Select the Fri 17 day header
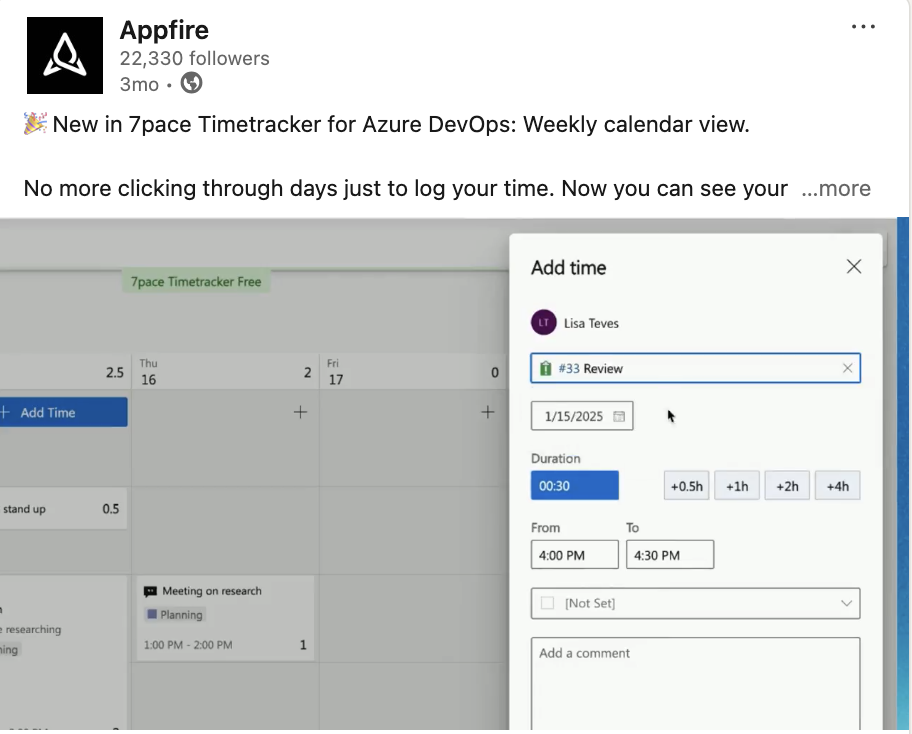 coord(412,372)
